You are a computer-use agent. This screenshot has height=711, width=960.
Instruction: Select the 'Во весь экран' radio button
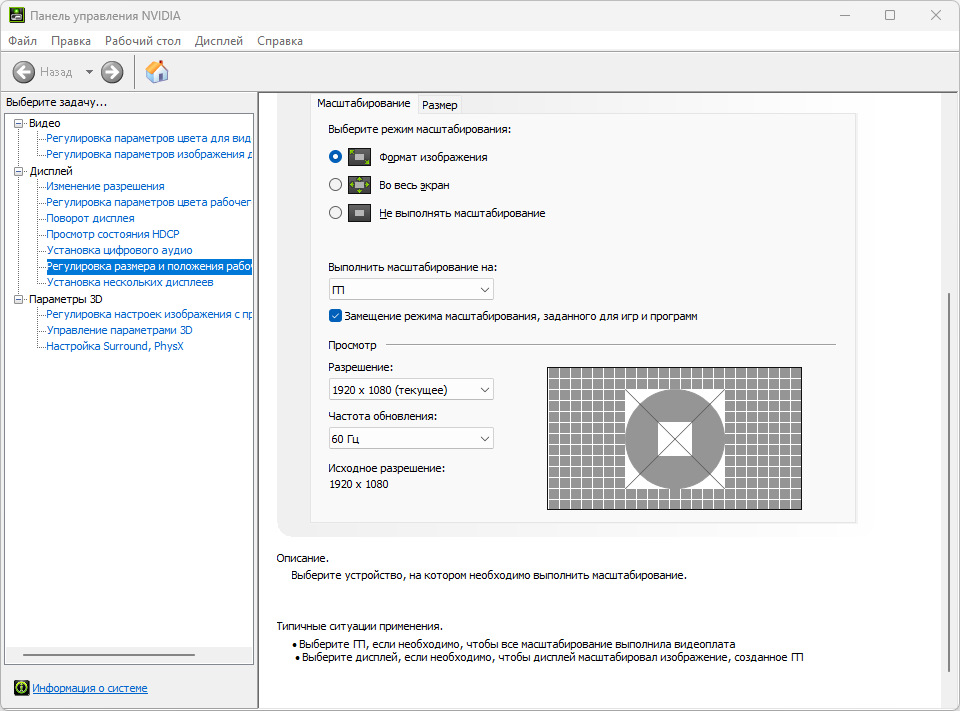click(336, 185)
